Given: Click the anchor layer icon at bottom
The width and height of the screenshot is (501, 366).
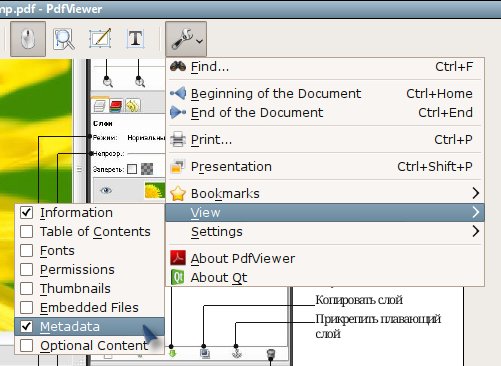Looking at the screenshot, I should click(237, 353).
